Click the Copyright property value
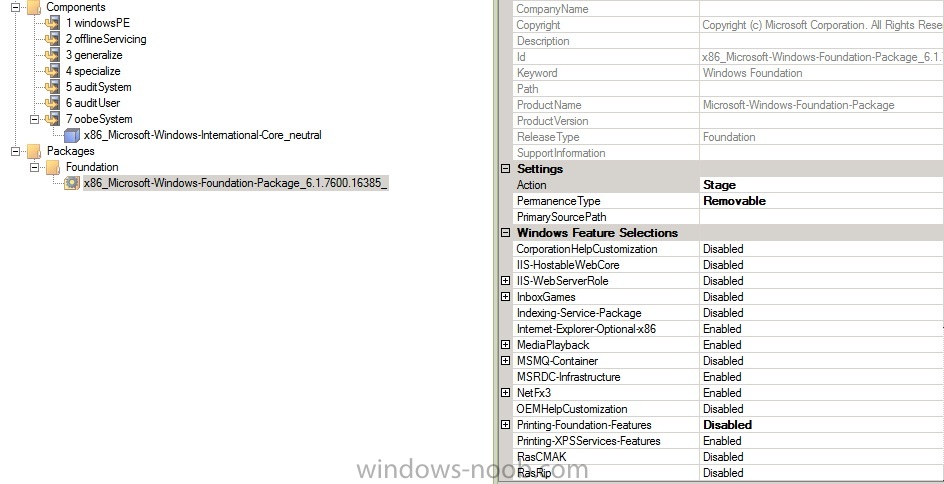The height and width of the screenshot is (484, 944). 821,25
